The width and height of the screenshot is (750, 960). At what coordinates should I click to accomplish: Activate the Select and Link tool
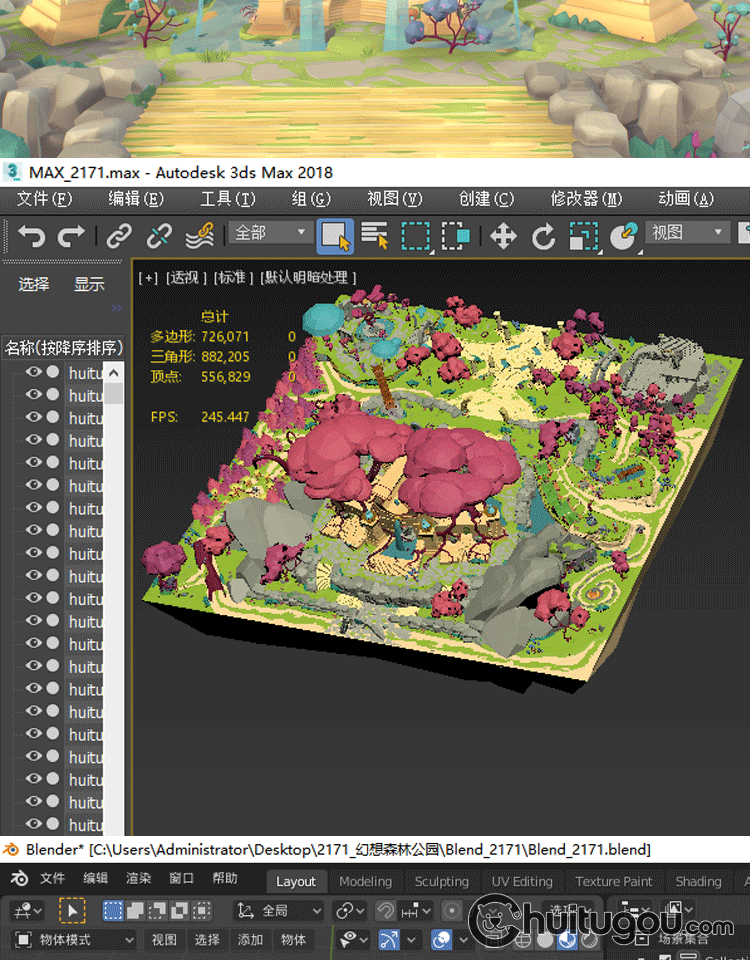coord(119,237)
